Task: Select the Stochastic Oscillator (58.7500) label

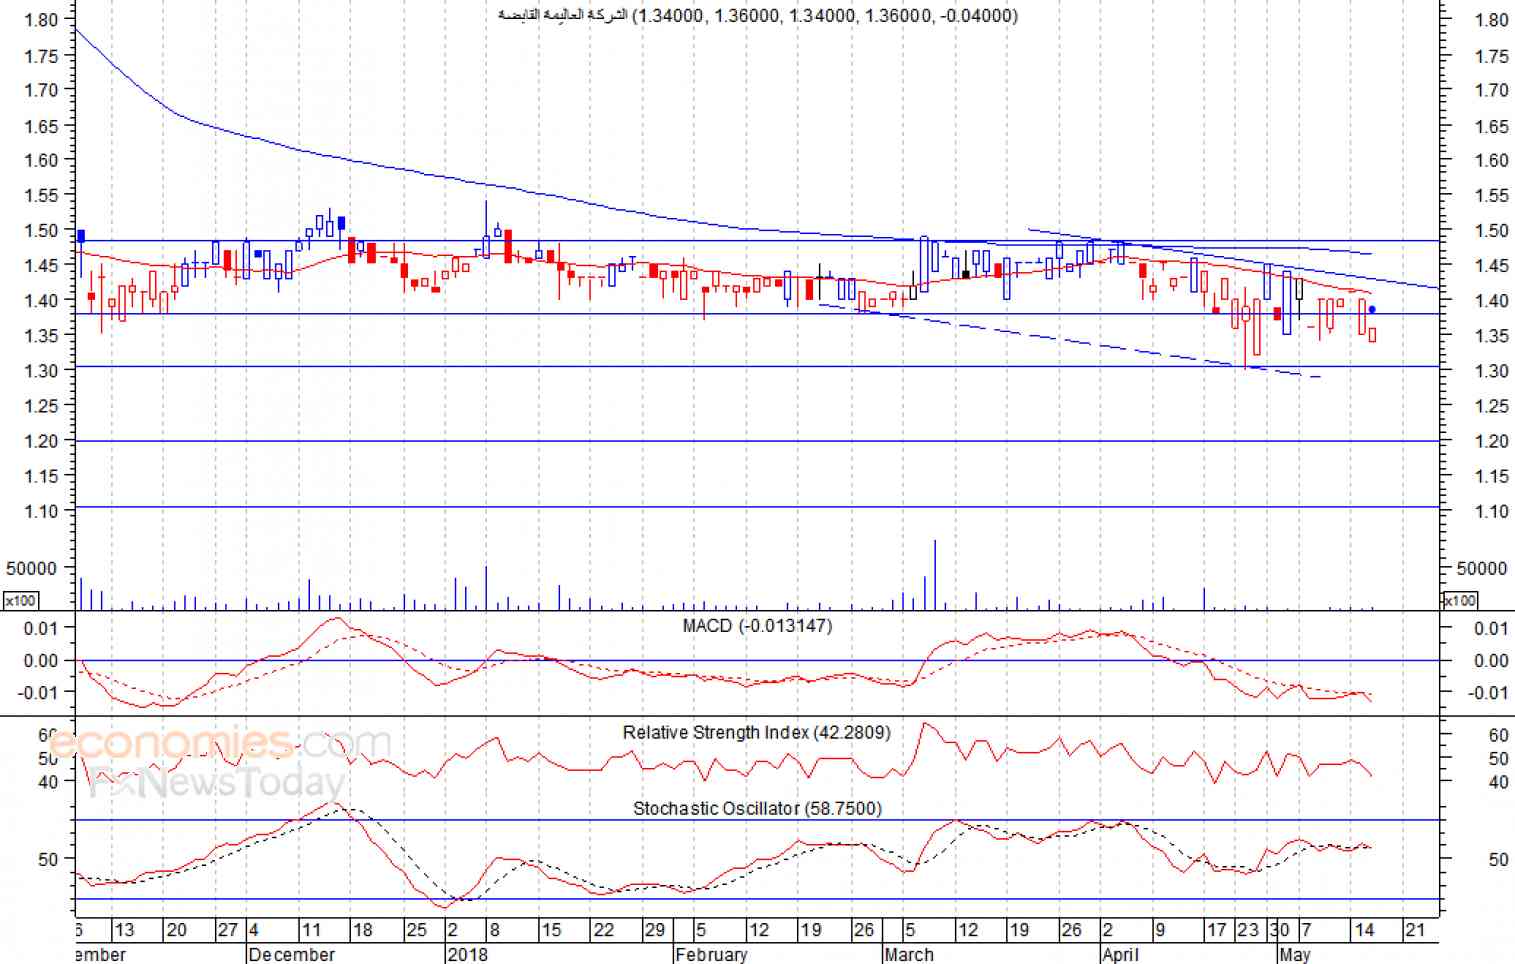Action: tap(757, 808)
